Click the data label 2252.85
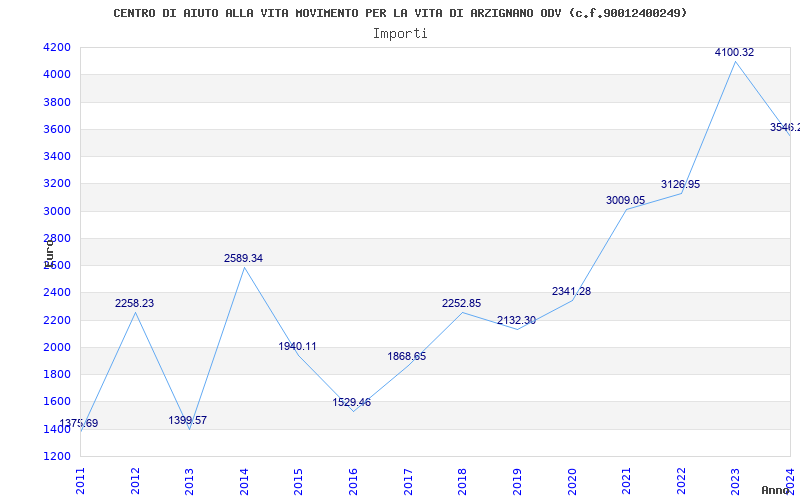Screen dimensions: 800x500 [x=461, y=303]
